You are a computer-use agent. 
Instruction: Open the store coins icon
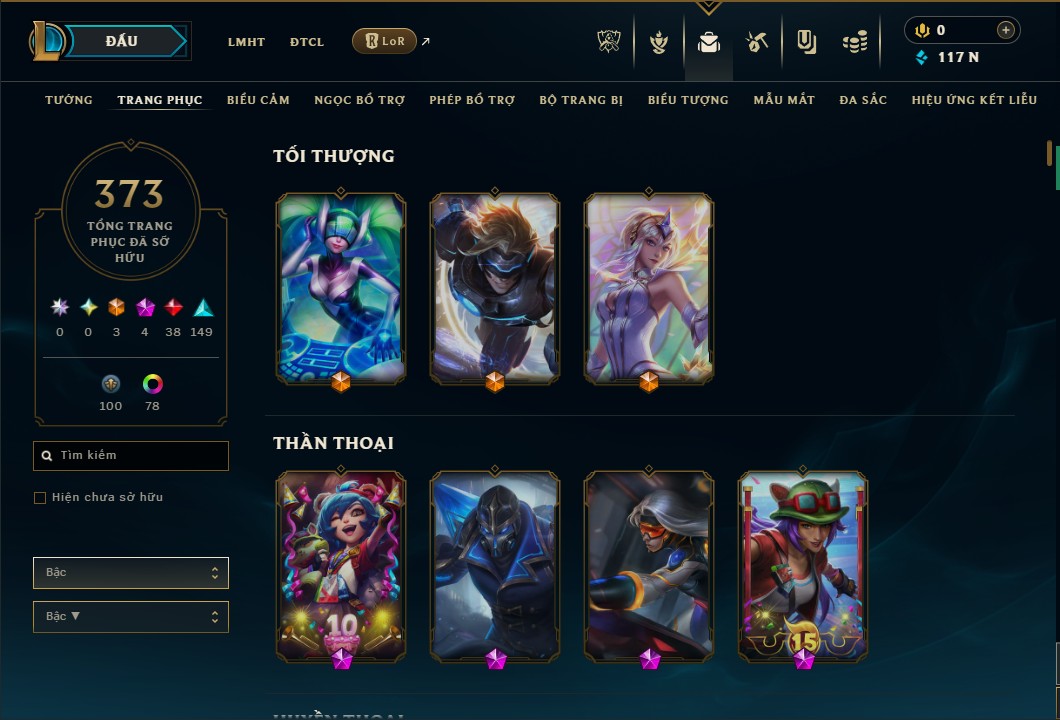pyautogui.click(x=855, y=43)
